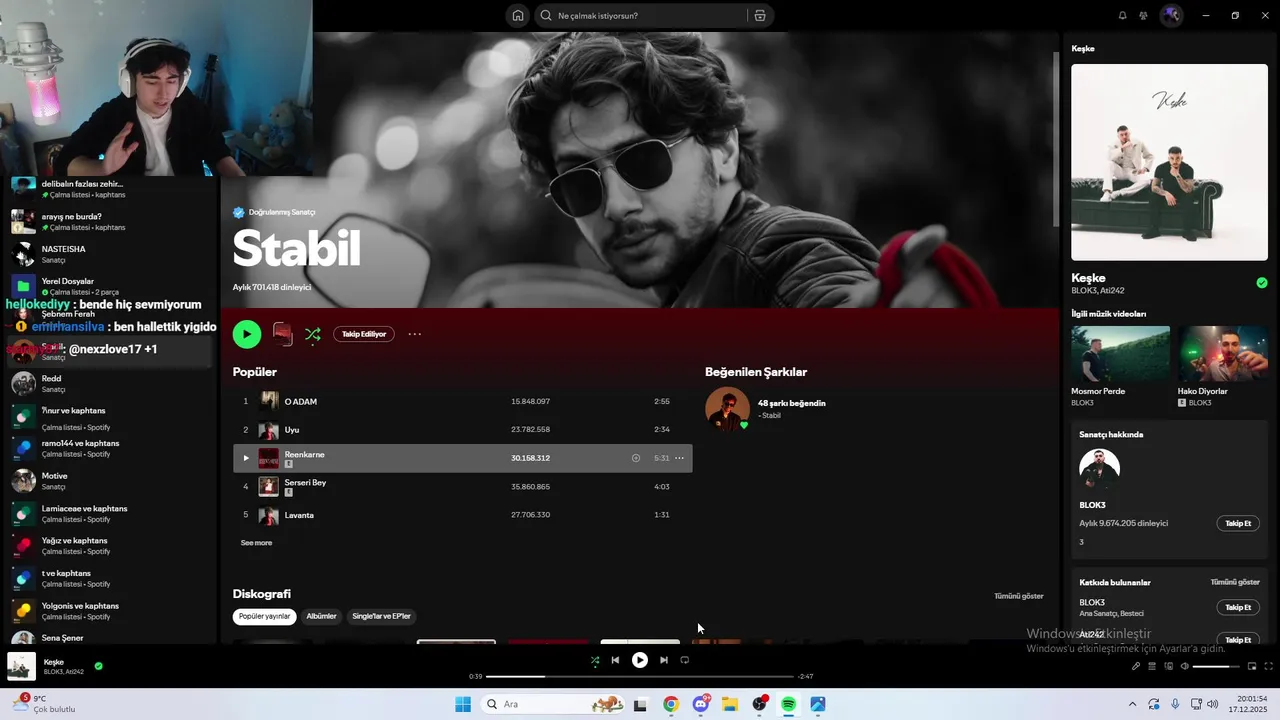
Task: Adjust the volume slider
Action: click(x=1216, y=666)
